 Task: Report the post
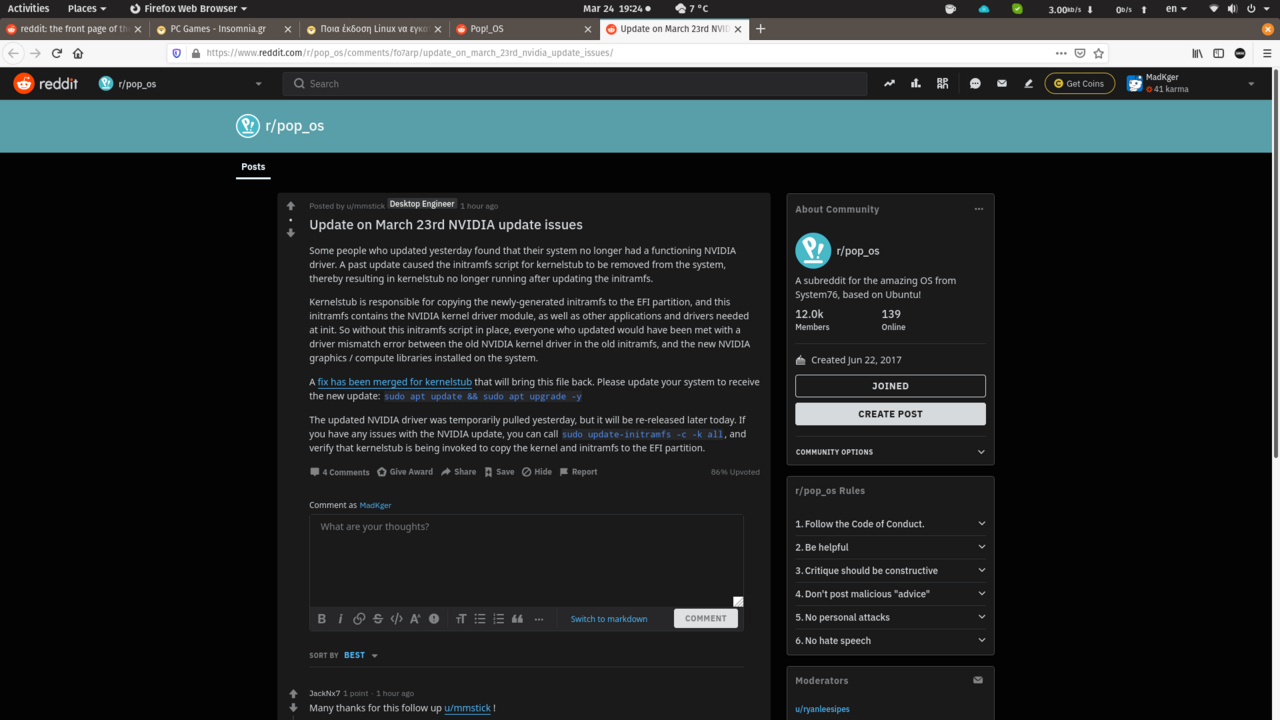[578, 472]
